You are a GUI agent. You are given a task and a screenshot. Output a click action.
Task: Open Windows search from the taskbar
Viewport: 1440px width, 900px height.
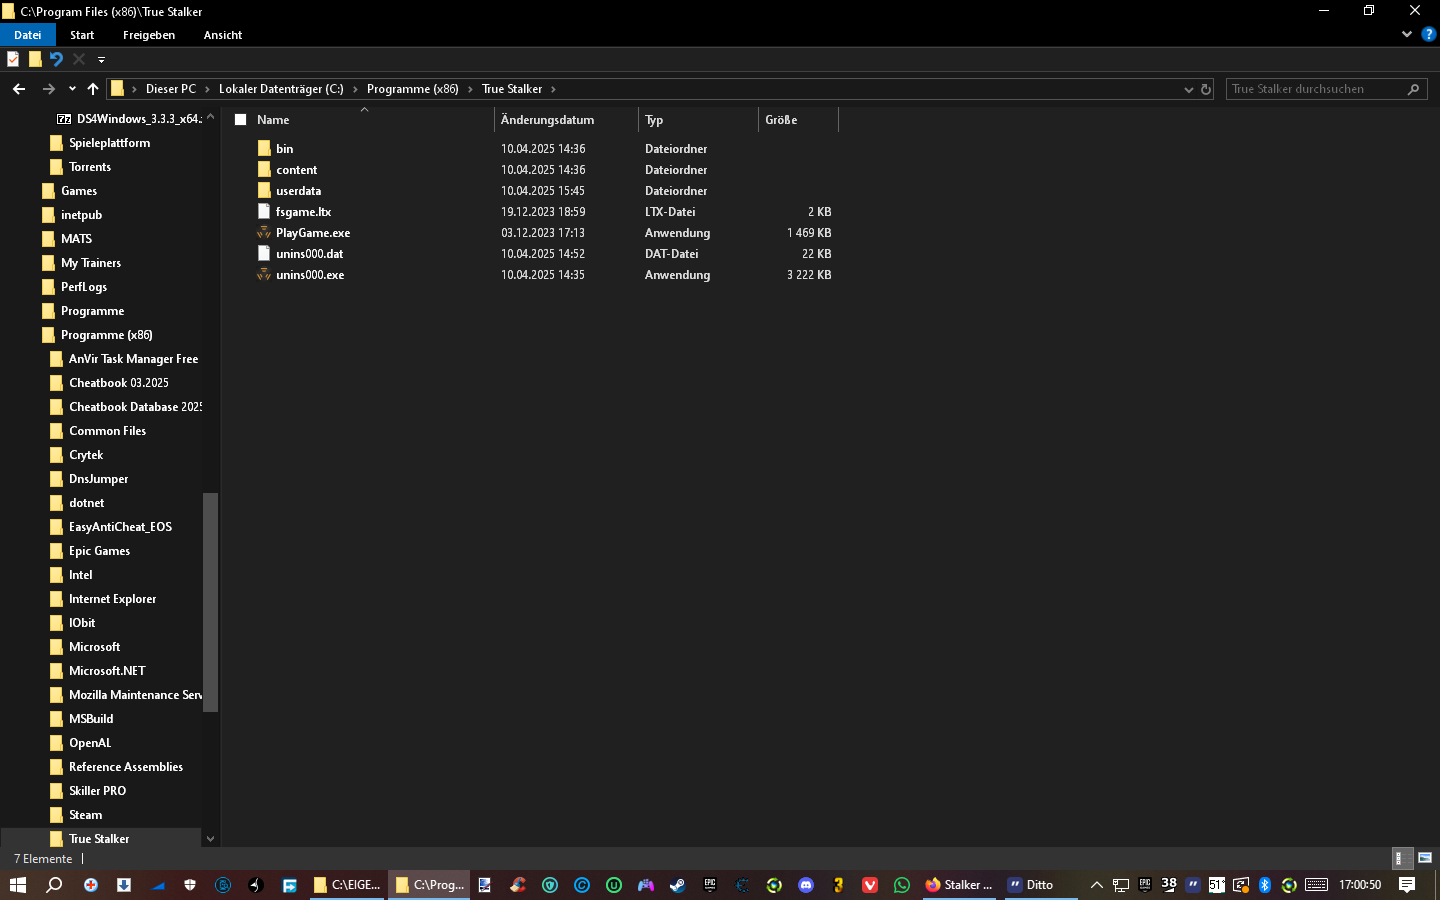click(x=55, y=885)
